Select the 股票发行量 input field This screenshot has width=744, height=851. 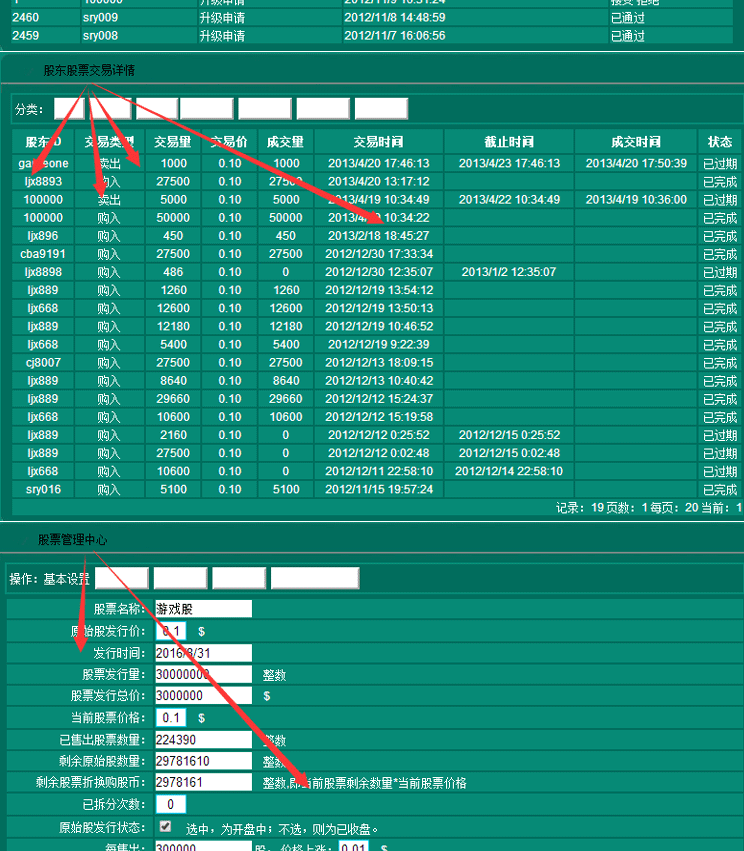pos(204,675)
